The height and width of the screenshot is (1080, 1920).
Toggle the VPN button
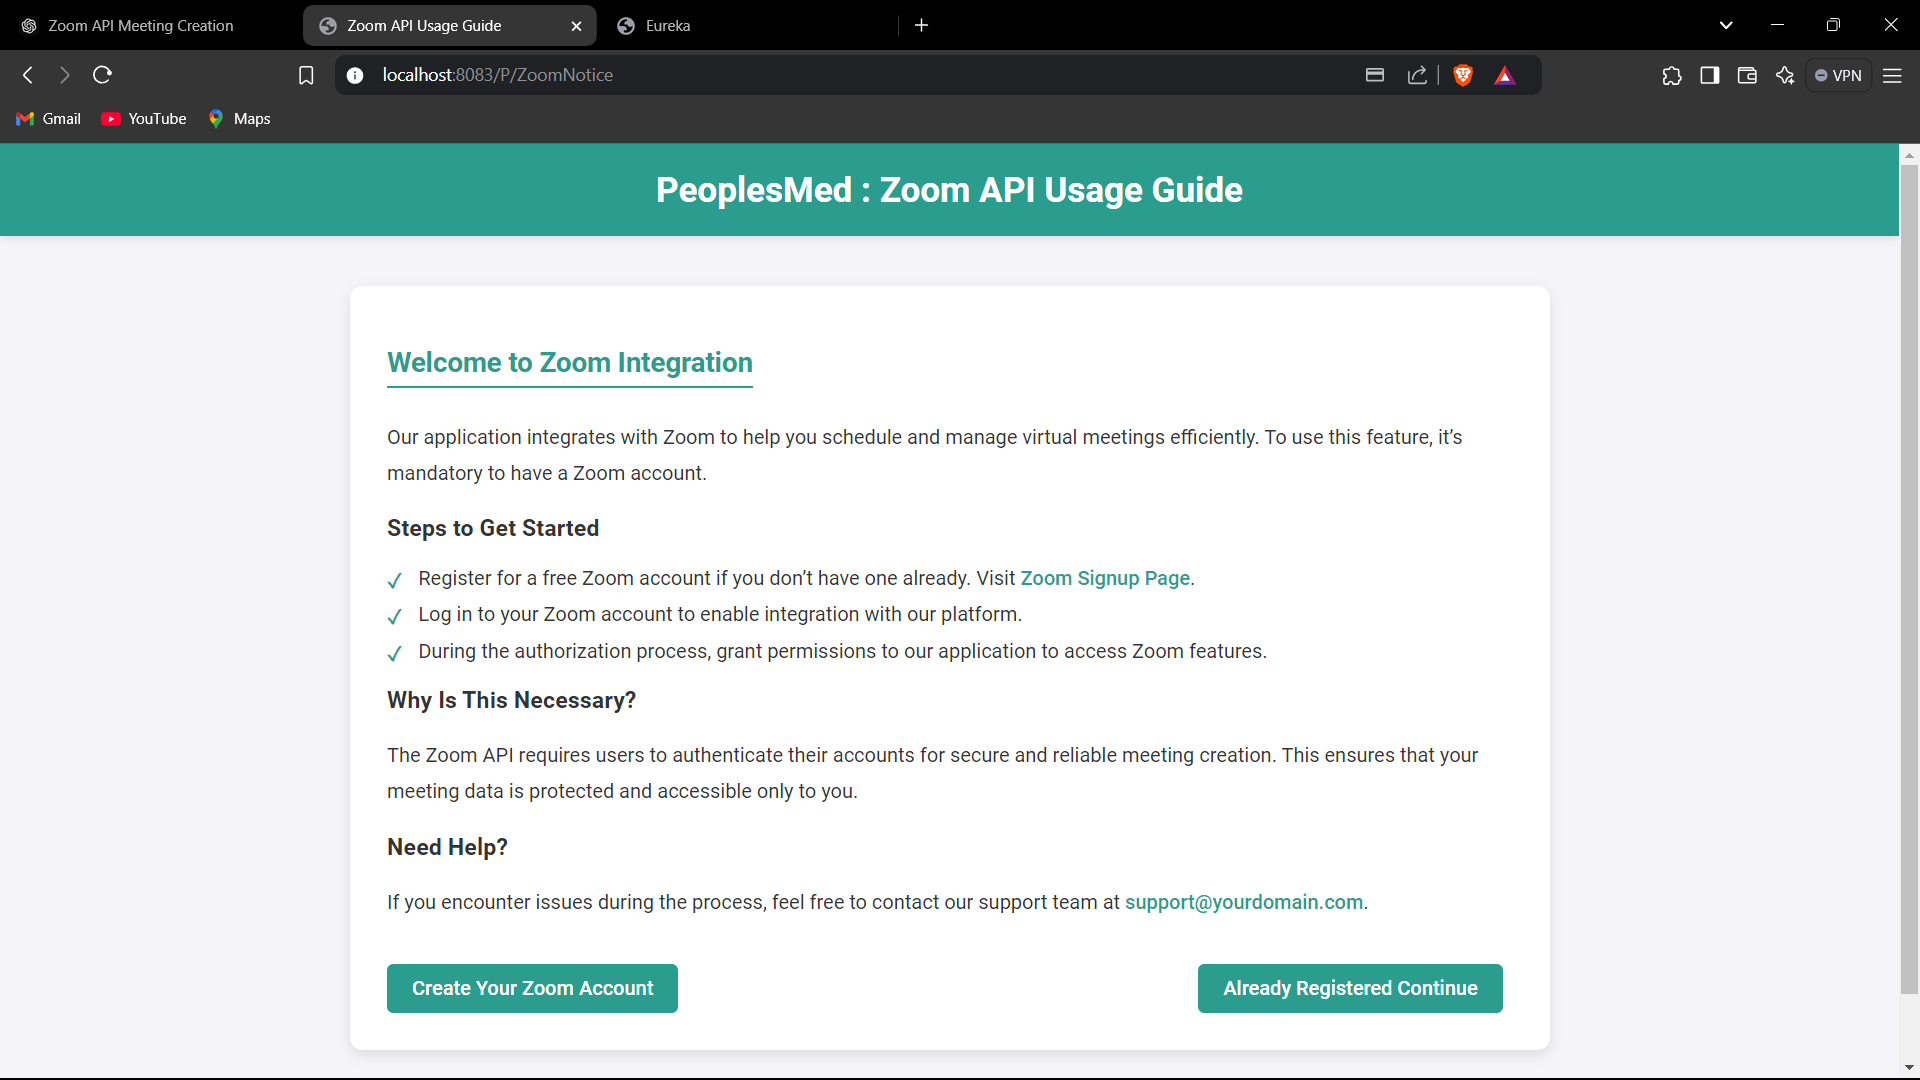1838,75
